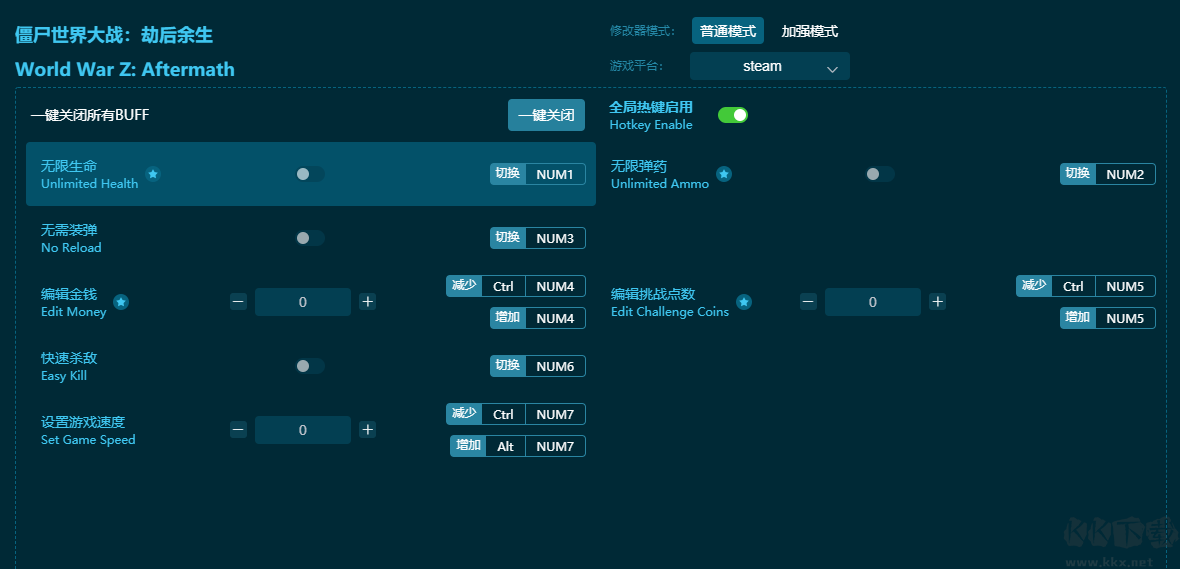
Task: Enable the No Reload switch
Action: pyautogui.click(x=309, y=238)
